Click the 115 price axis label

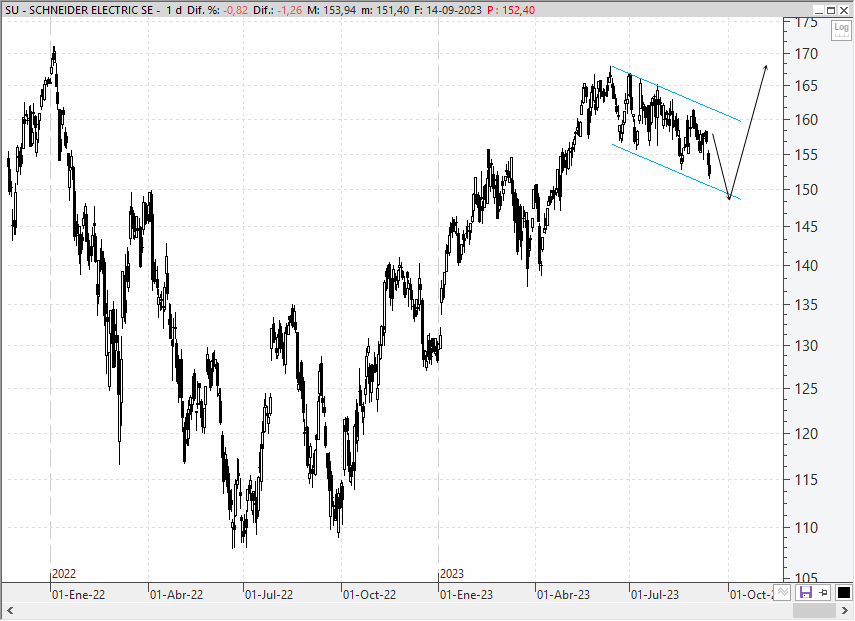[x=806, y=480]
